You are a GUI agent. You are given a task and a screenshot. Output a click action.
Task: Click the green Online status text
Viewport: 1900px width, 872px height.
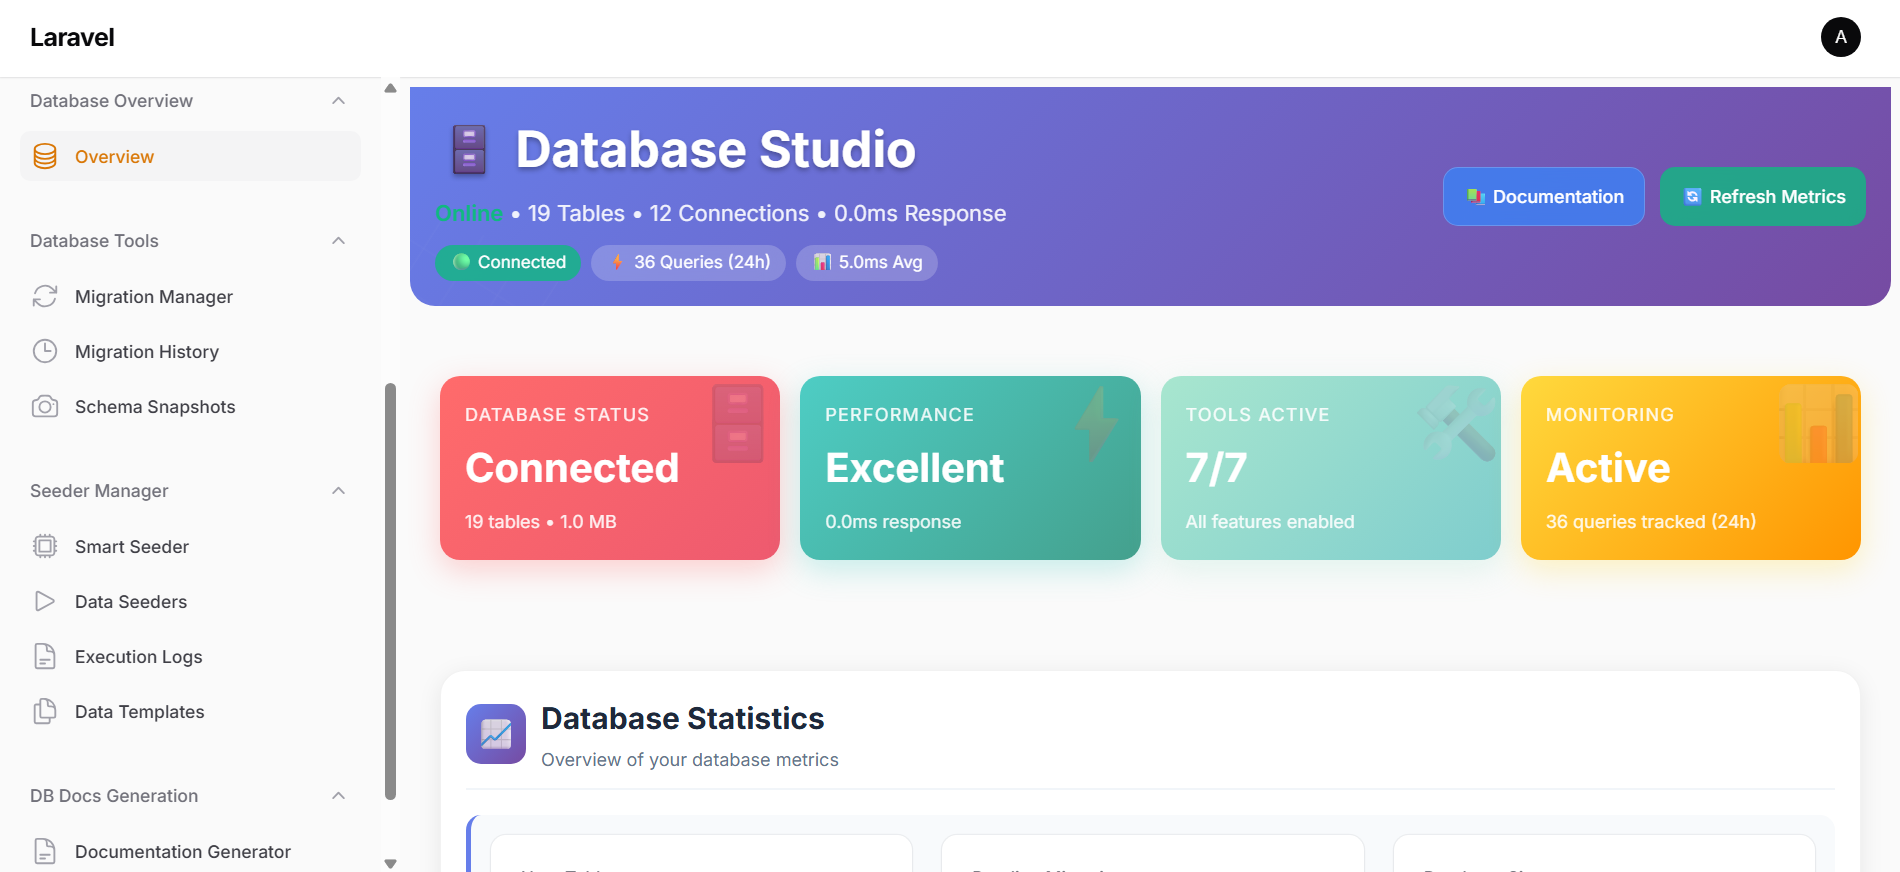469,213
